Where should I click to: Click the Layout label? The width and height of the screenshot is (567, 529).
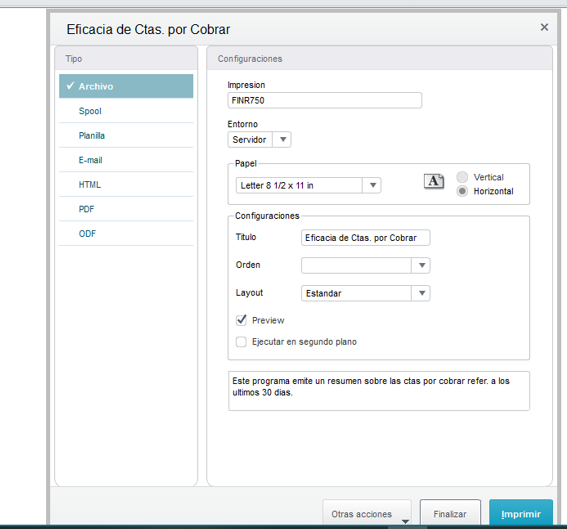pyautogui.click(x=249, y=293)
